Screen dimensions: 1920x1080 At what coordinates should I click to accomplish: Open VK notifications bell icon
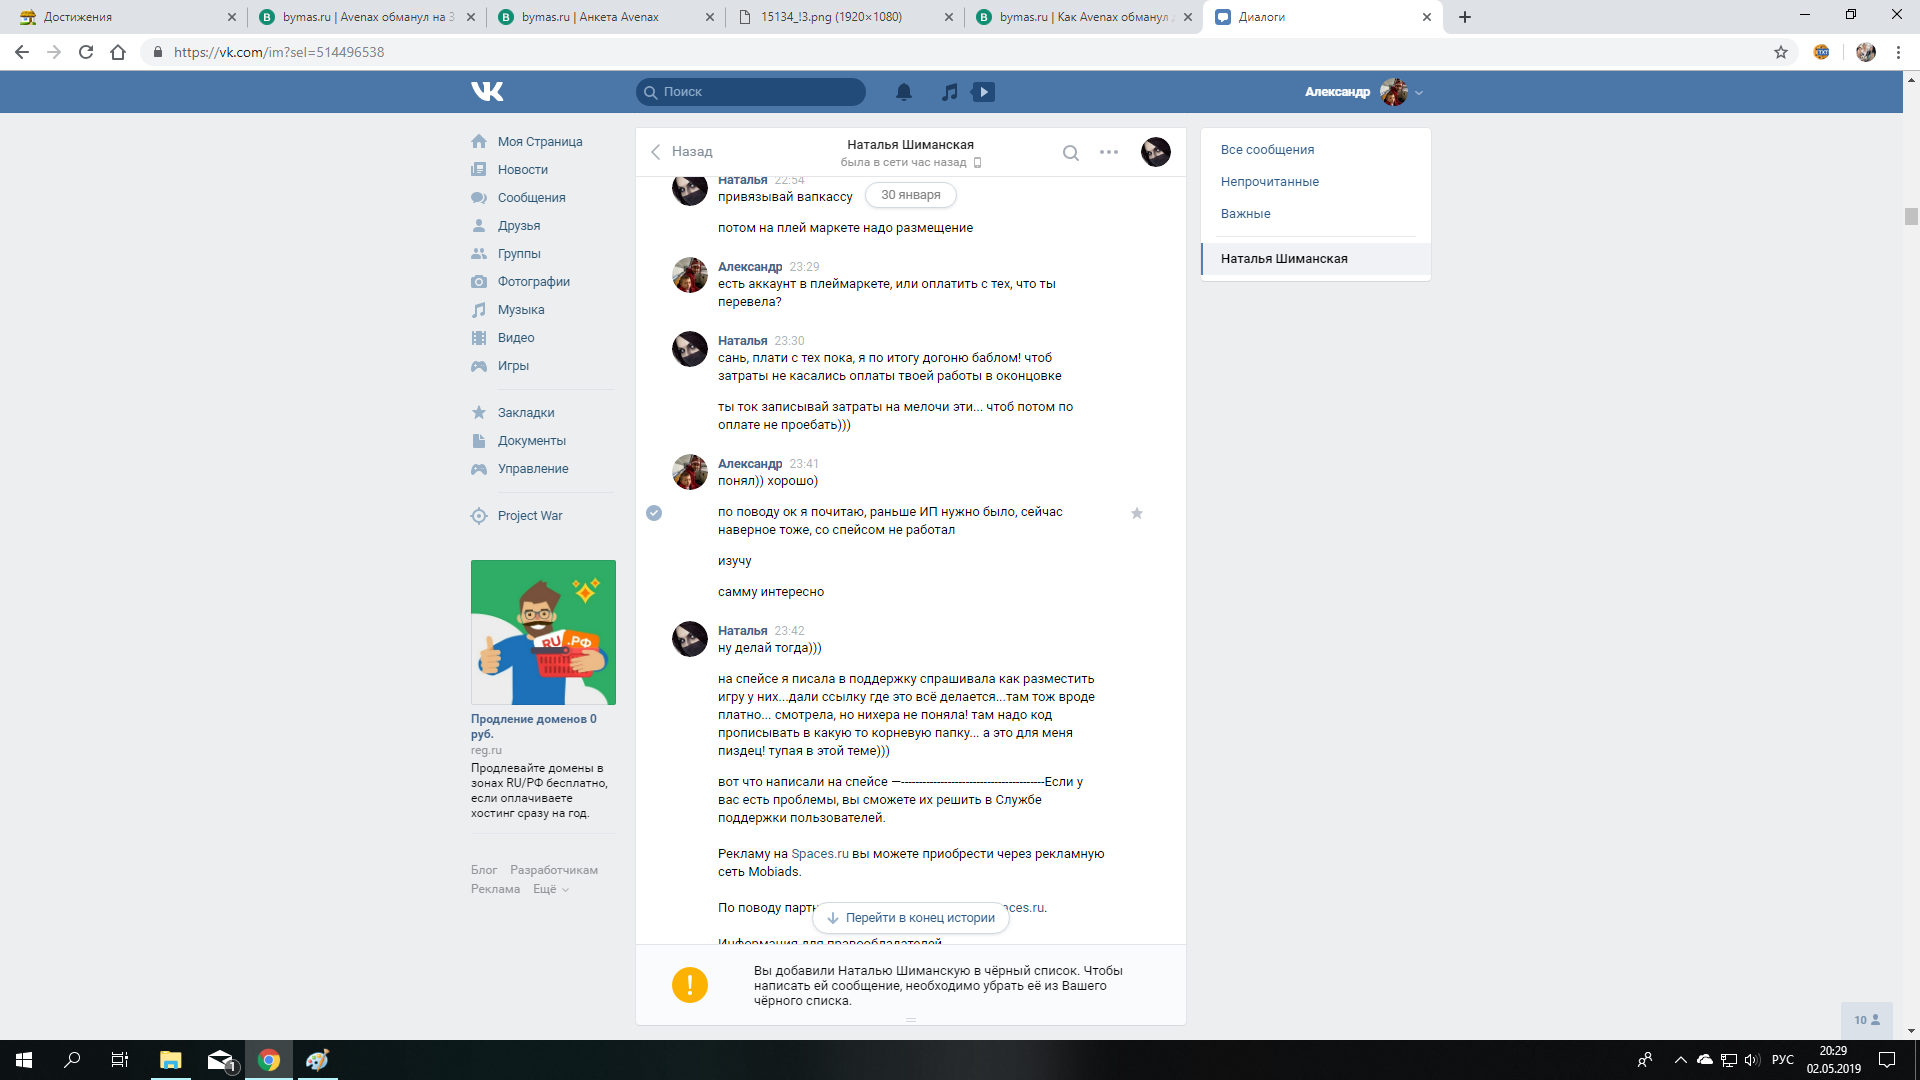pyautogui.click(x=903, y=92)
